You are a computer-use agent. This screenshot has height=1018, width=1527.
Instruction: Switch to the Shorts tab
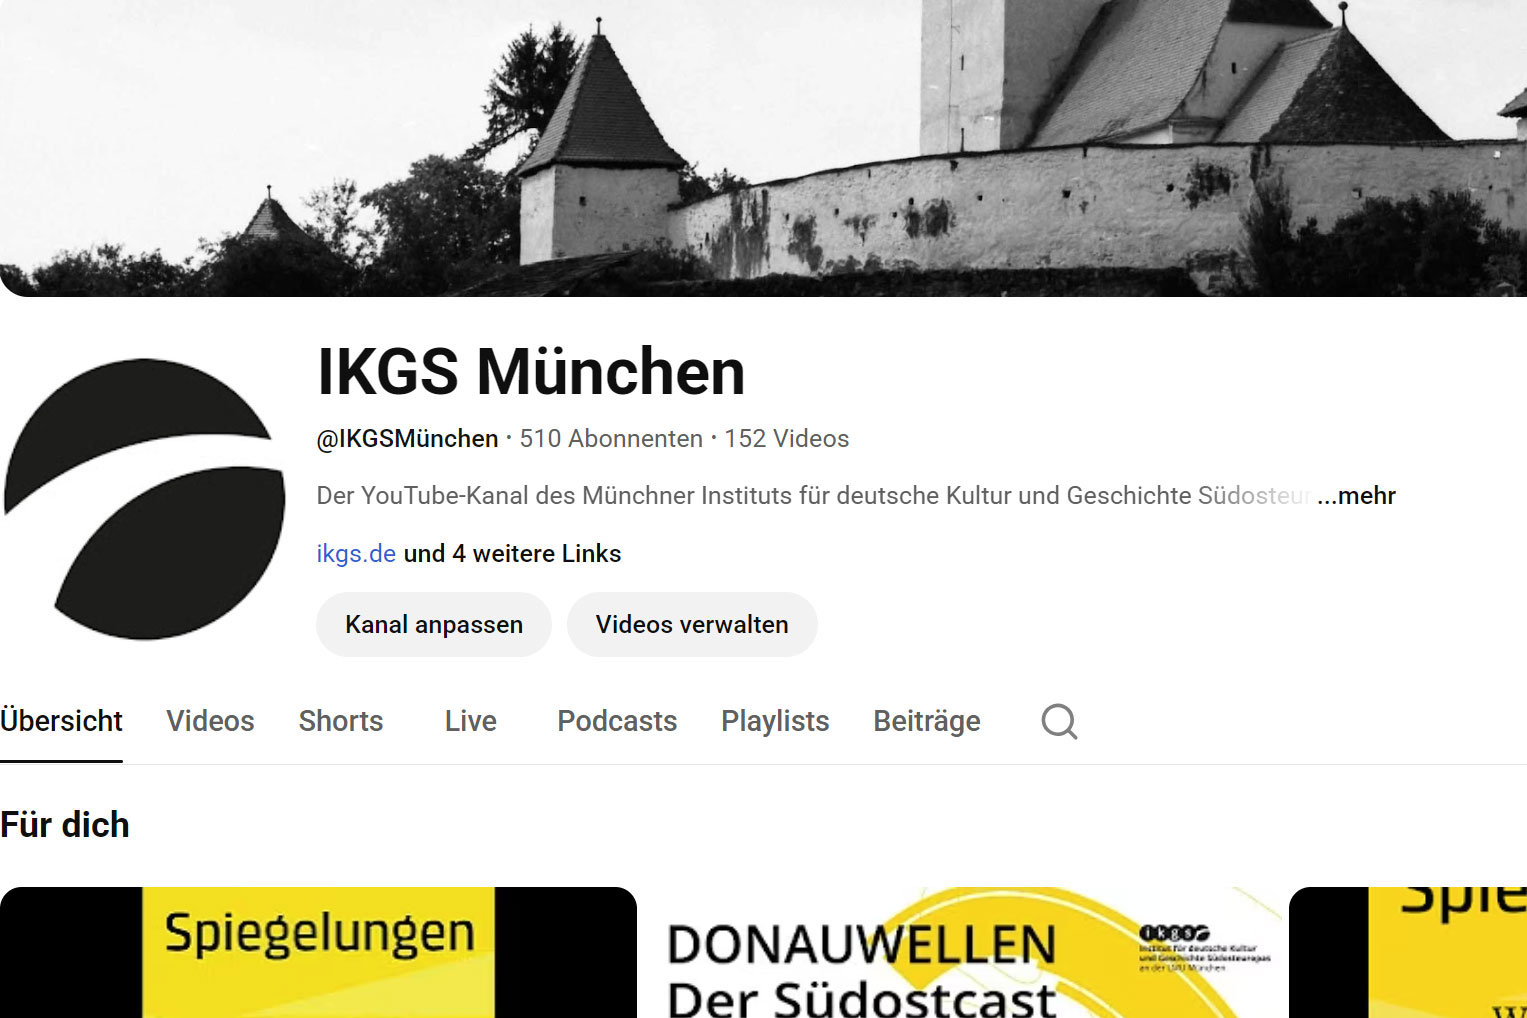341,721
